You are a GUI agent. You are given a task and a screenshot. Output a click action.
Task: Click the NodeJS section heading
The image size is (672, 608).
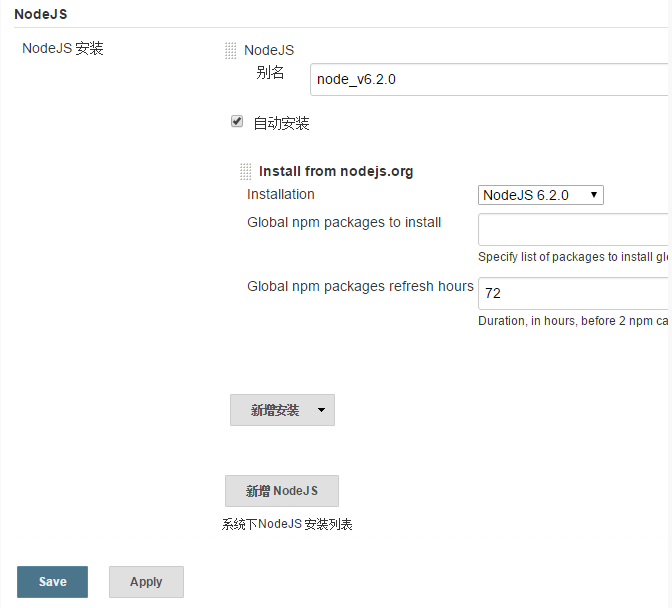click(x=41, y=14)
